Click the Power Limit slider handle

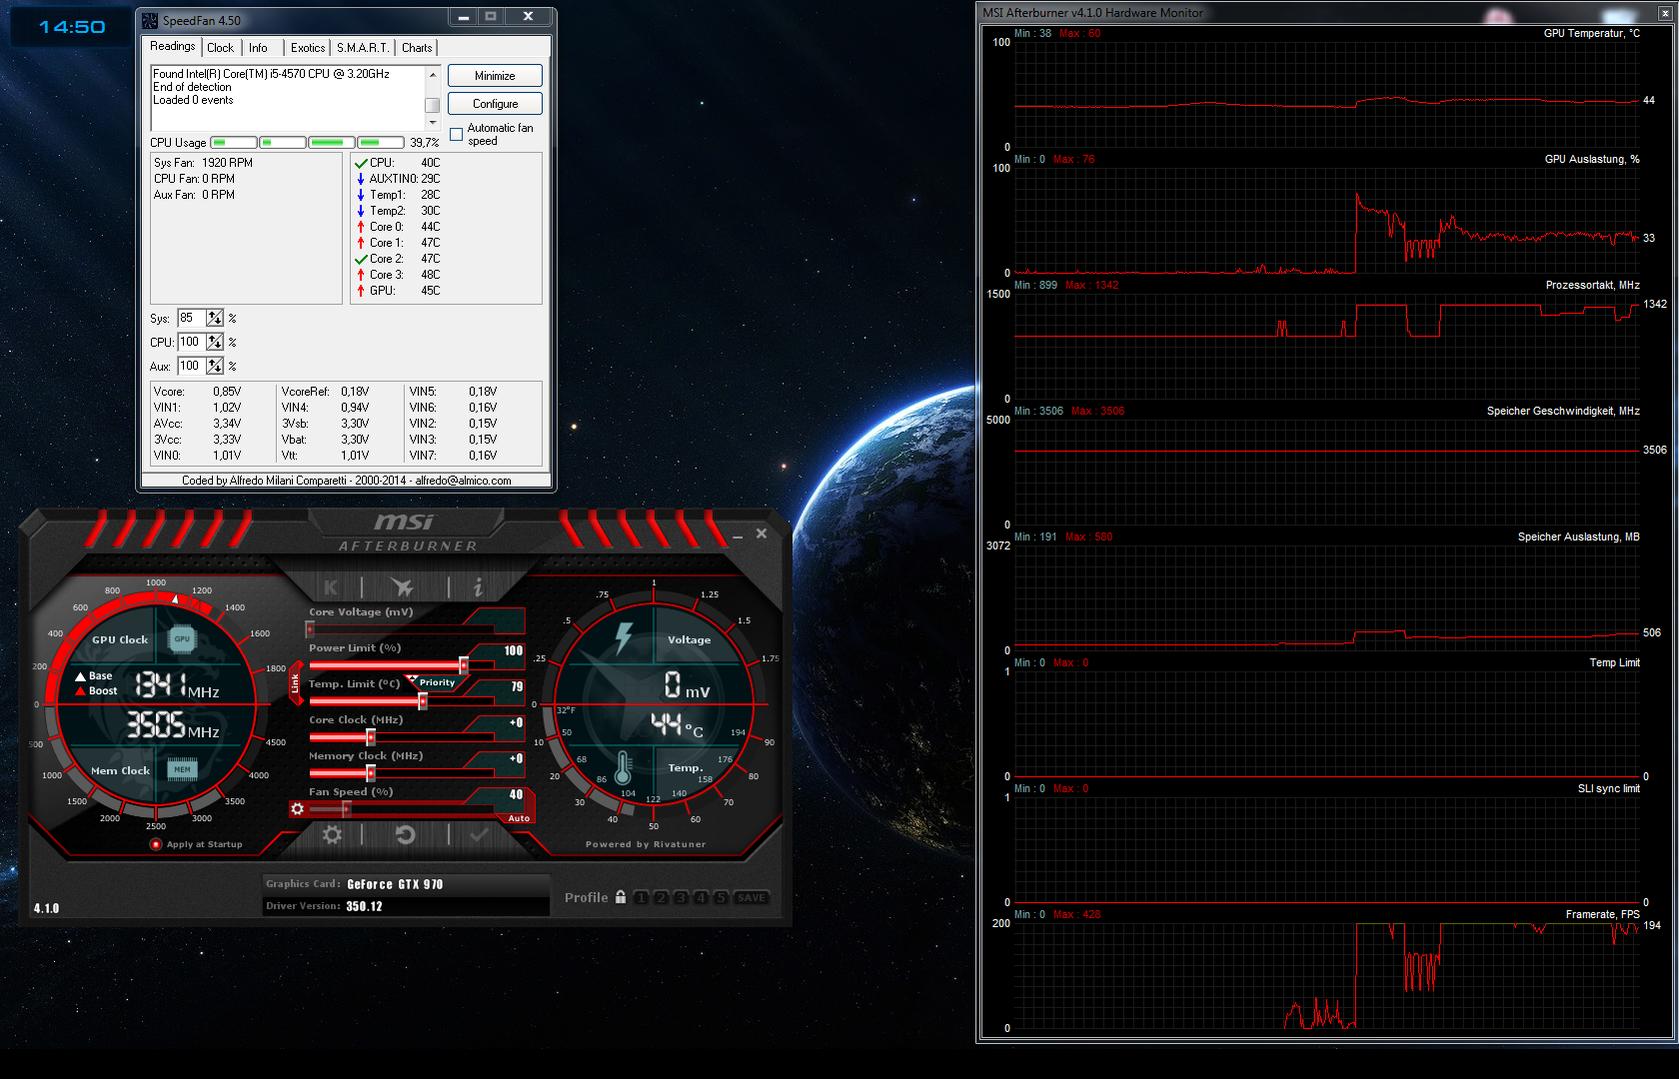(464, 665)
